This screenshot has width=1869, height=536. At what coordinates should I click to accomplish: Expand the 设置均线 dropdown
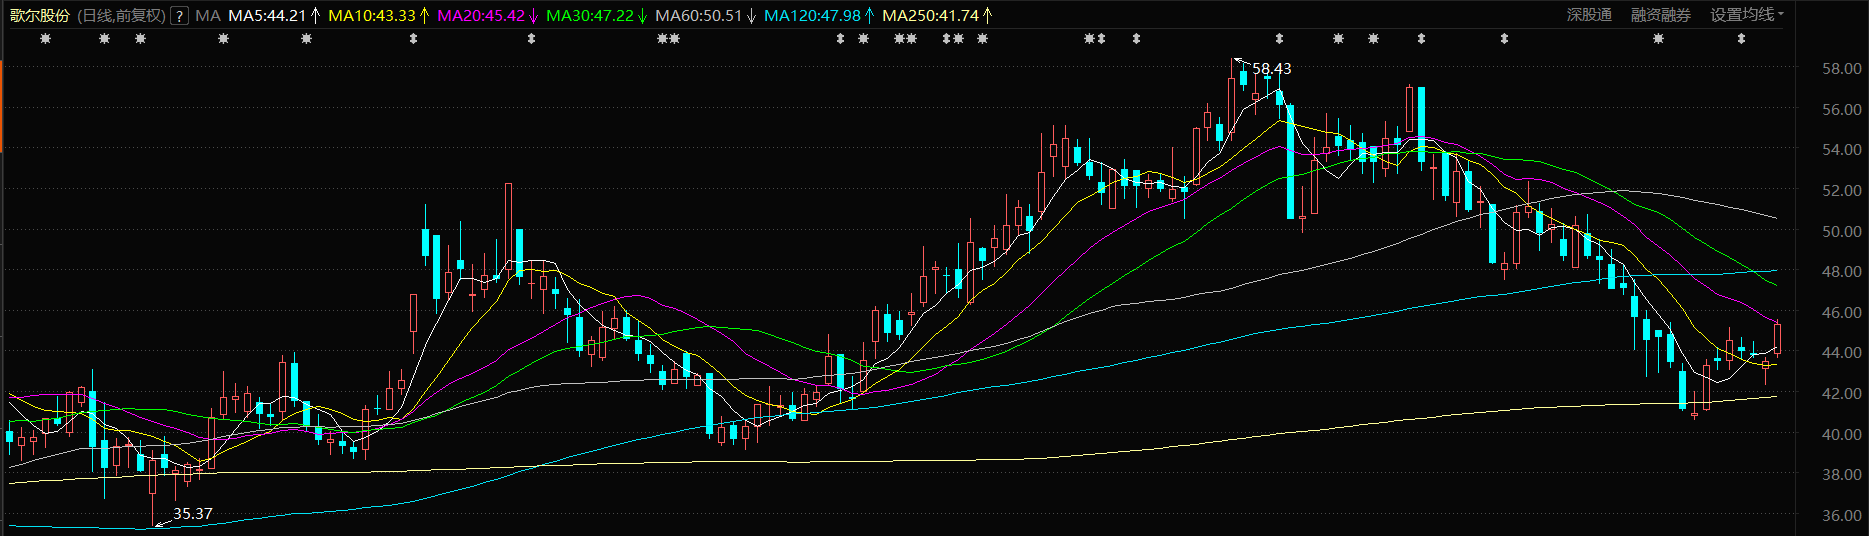coord(1746,15)
